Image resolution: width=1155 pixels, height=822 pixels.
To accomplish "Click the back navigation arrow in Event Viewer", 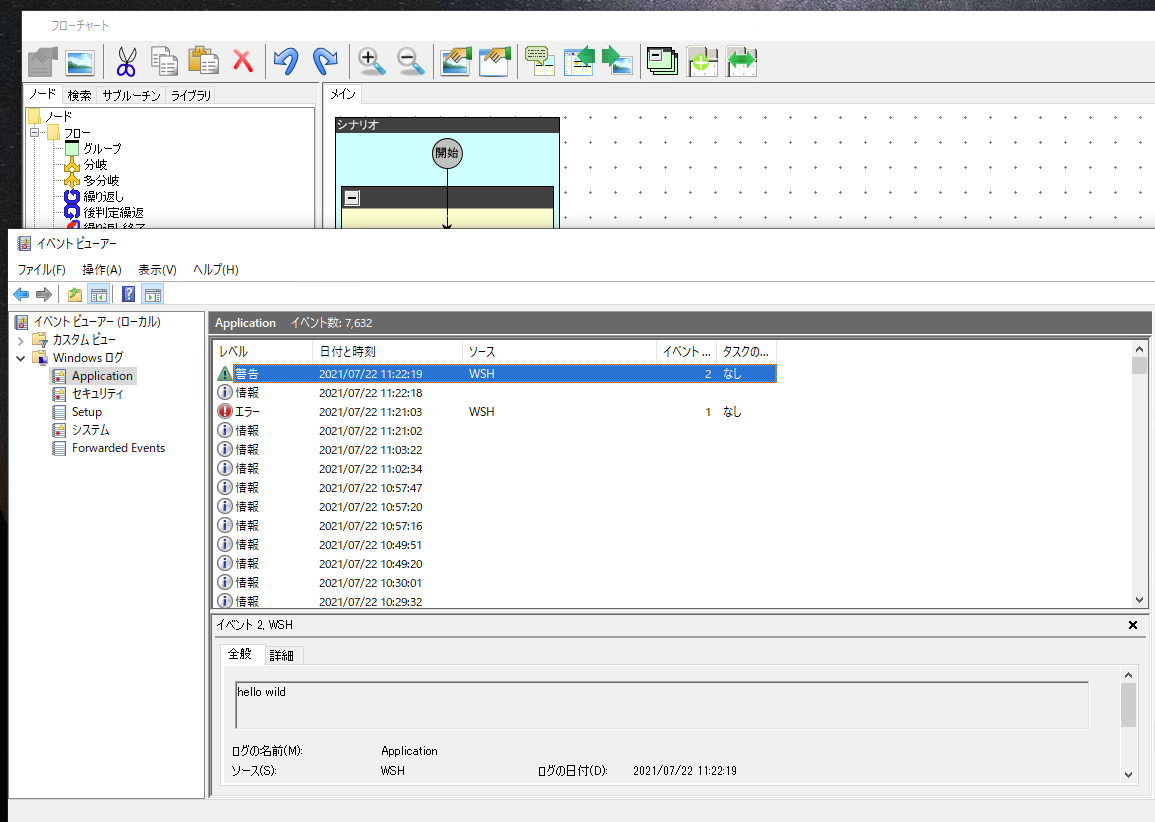I will 21,293.
